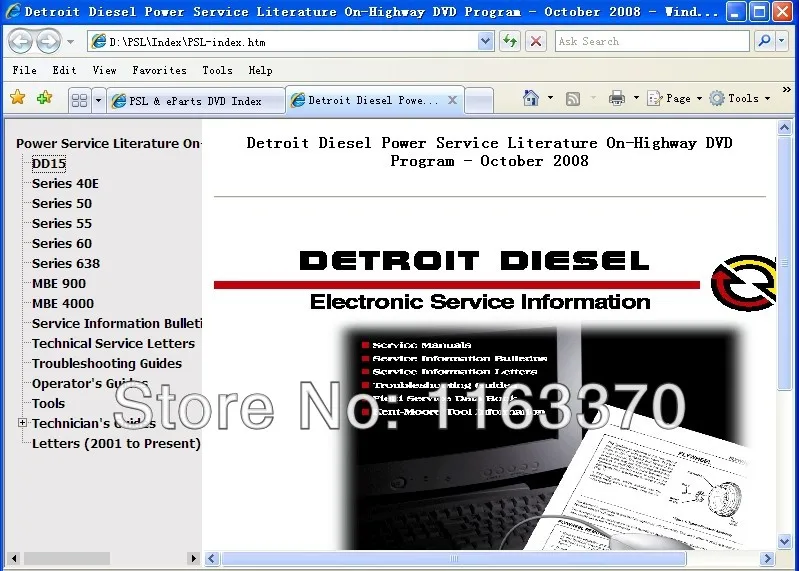This screenshot has width=799, height=571.
Task: Click into the Ask Search box
Action: (x=652, y=41)
